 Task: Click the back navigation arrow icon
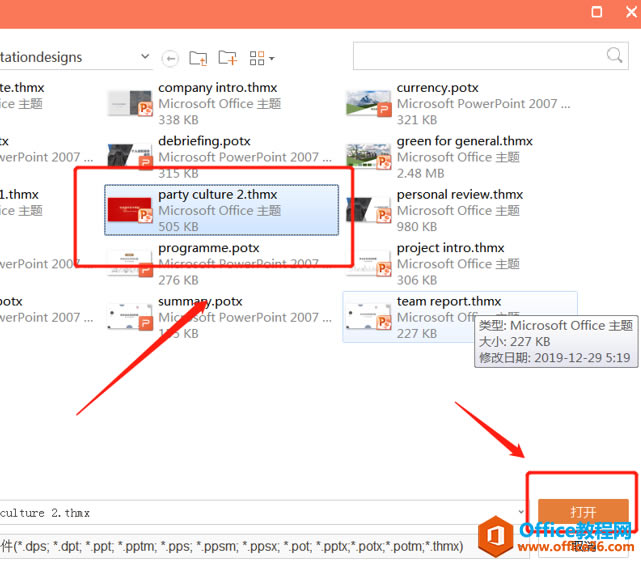point(170,59)
